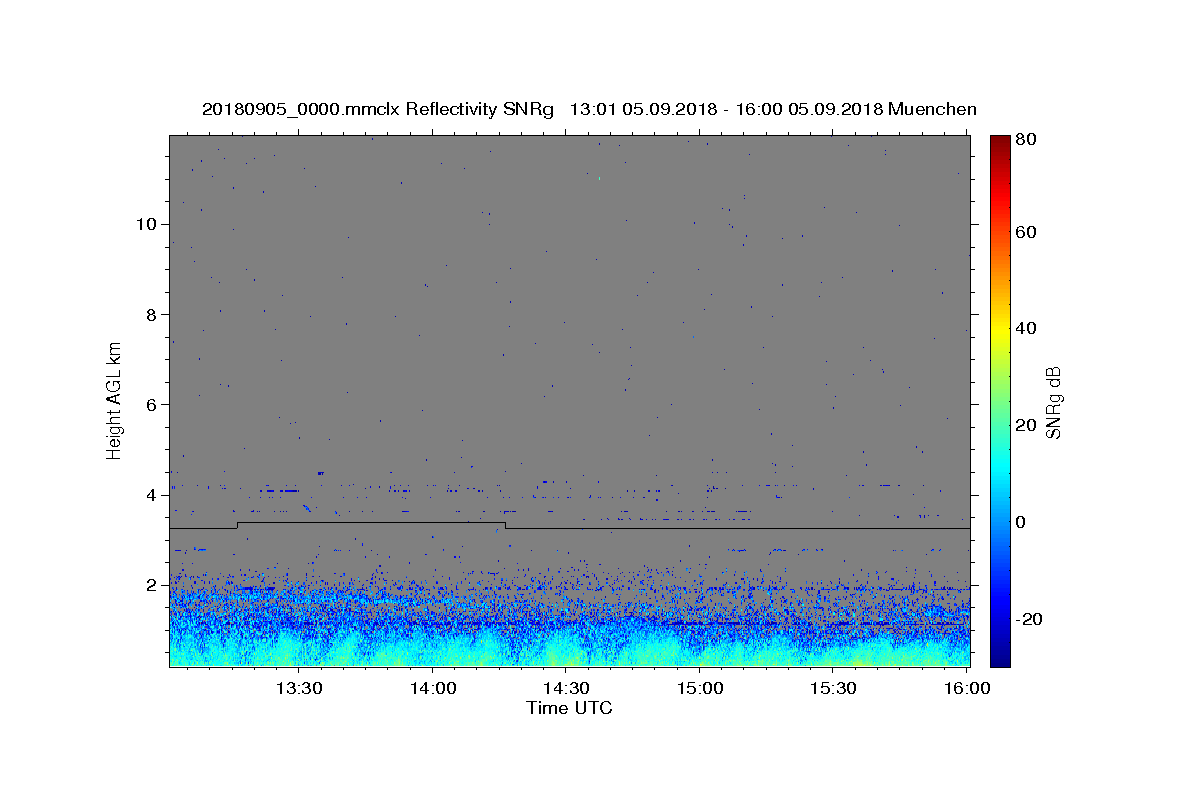Image resolution: width=1200 pixels, height=800 pixels.
Task: Click the height tick label 10
Action: 146,224
